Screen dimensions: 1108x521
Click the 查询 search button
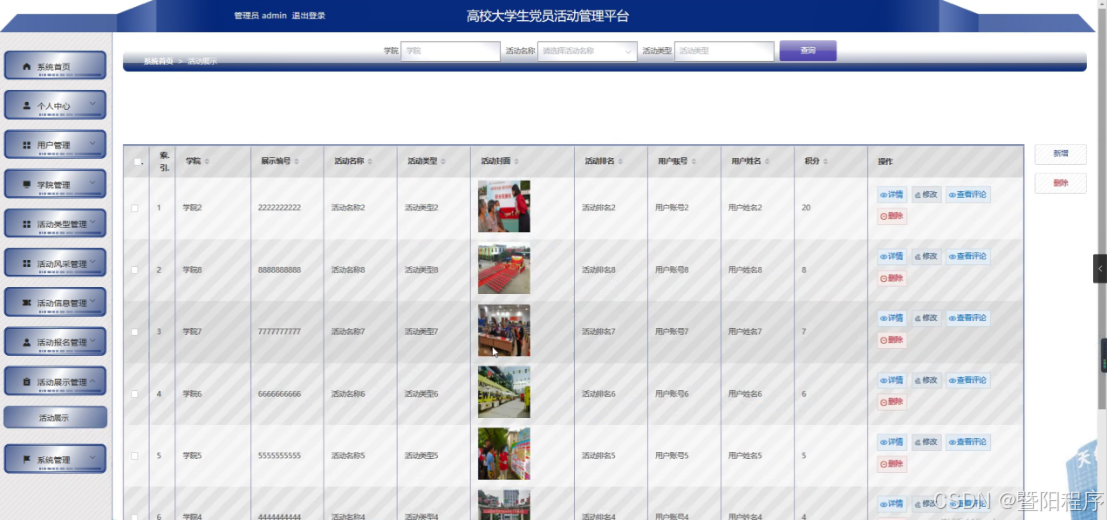(808, 51)
